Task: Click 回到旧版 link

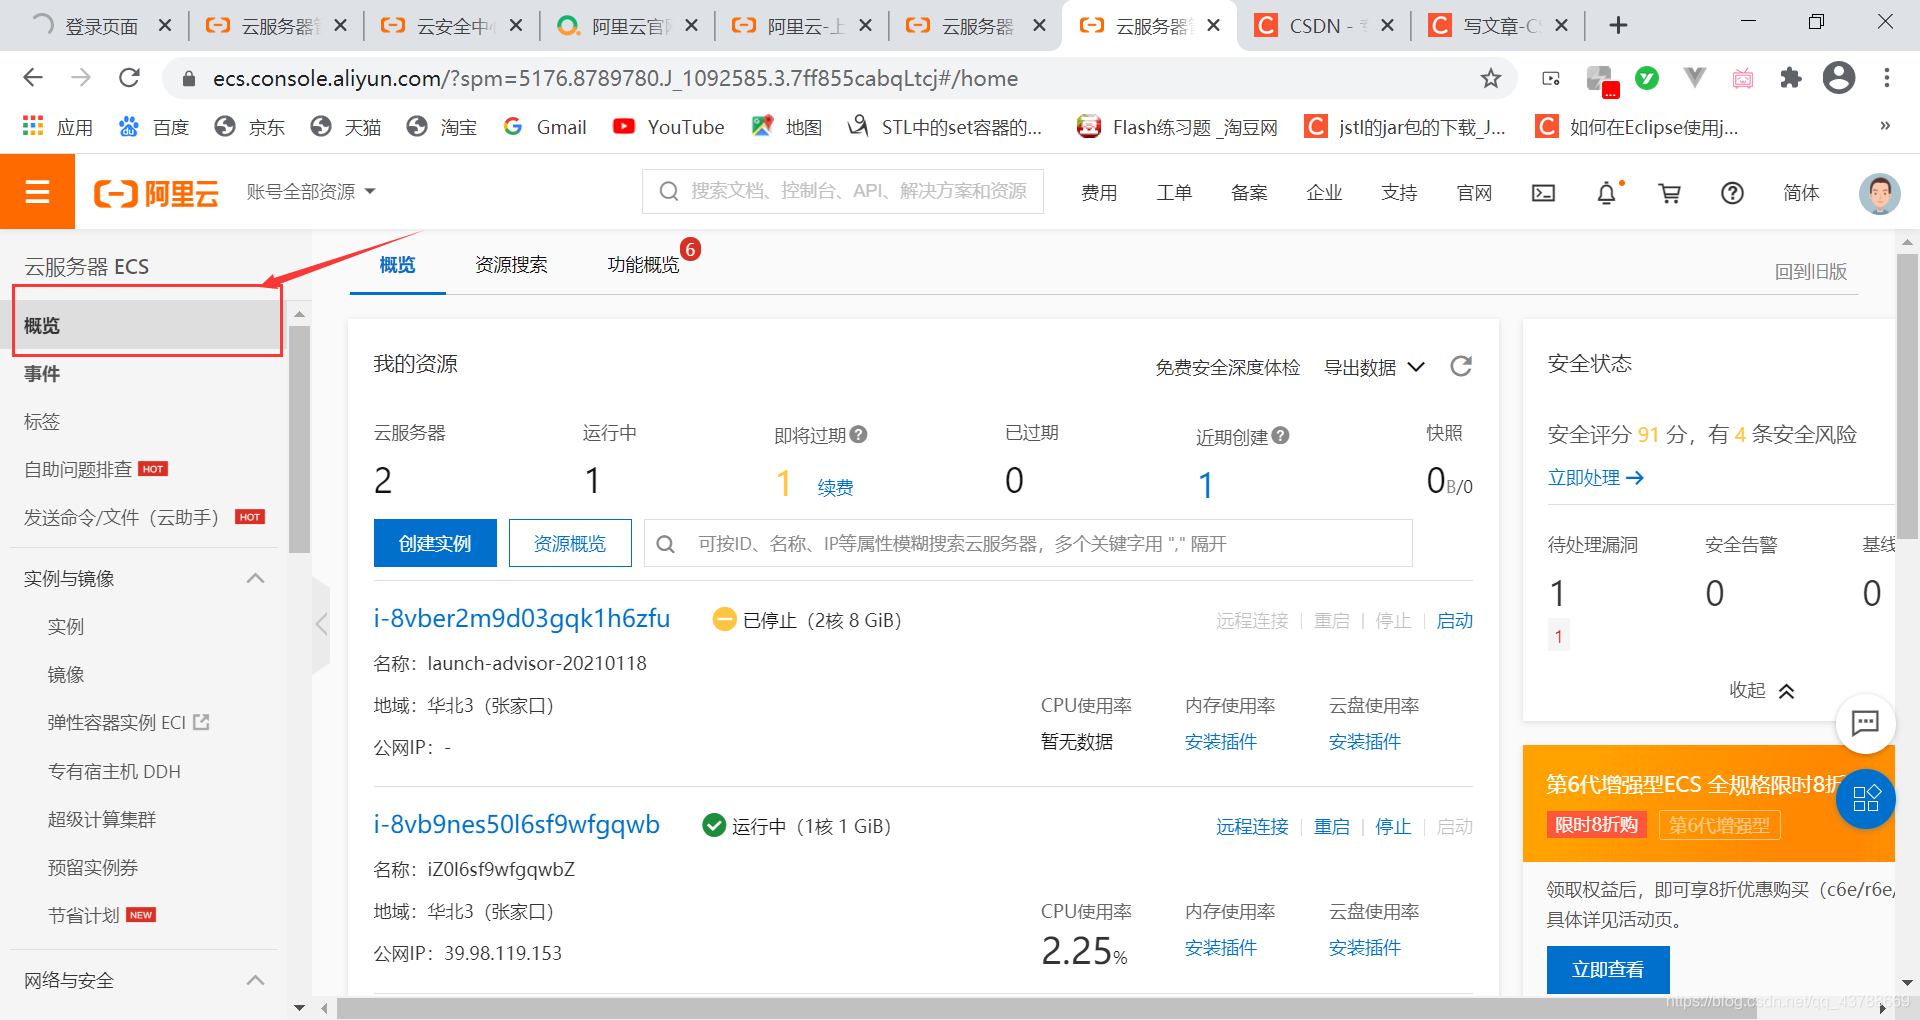Action: 1811,272
